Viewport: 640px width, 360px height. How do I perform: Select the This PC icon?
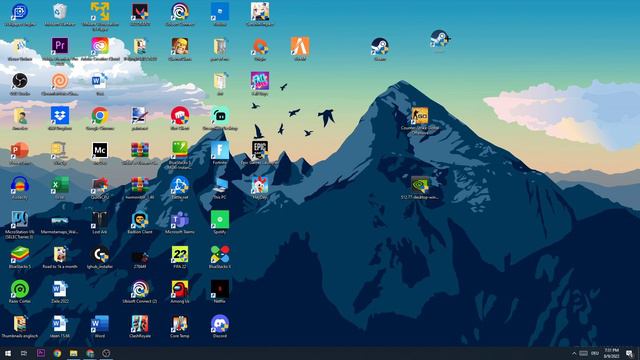220,185
